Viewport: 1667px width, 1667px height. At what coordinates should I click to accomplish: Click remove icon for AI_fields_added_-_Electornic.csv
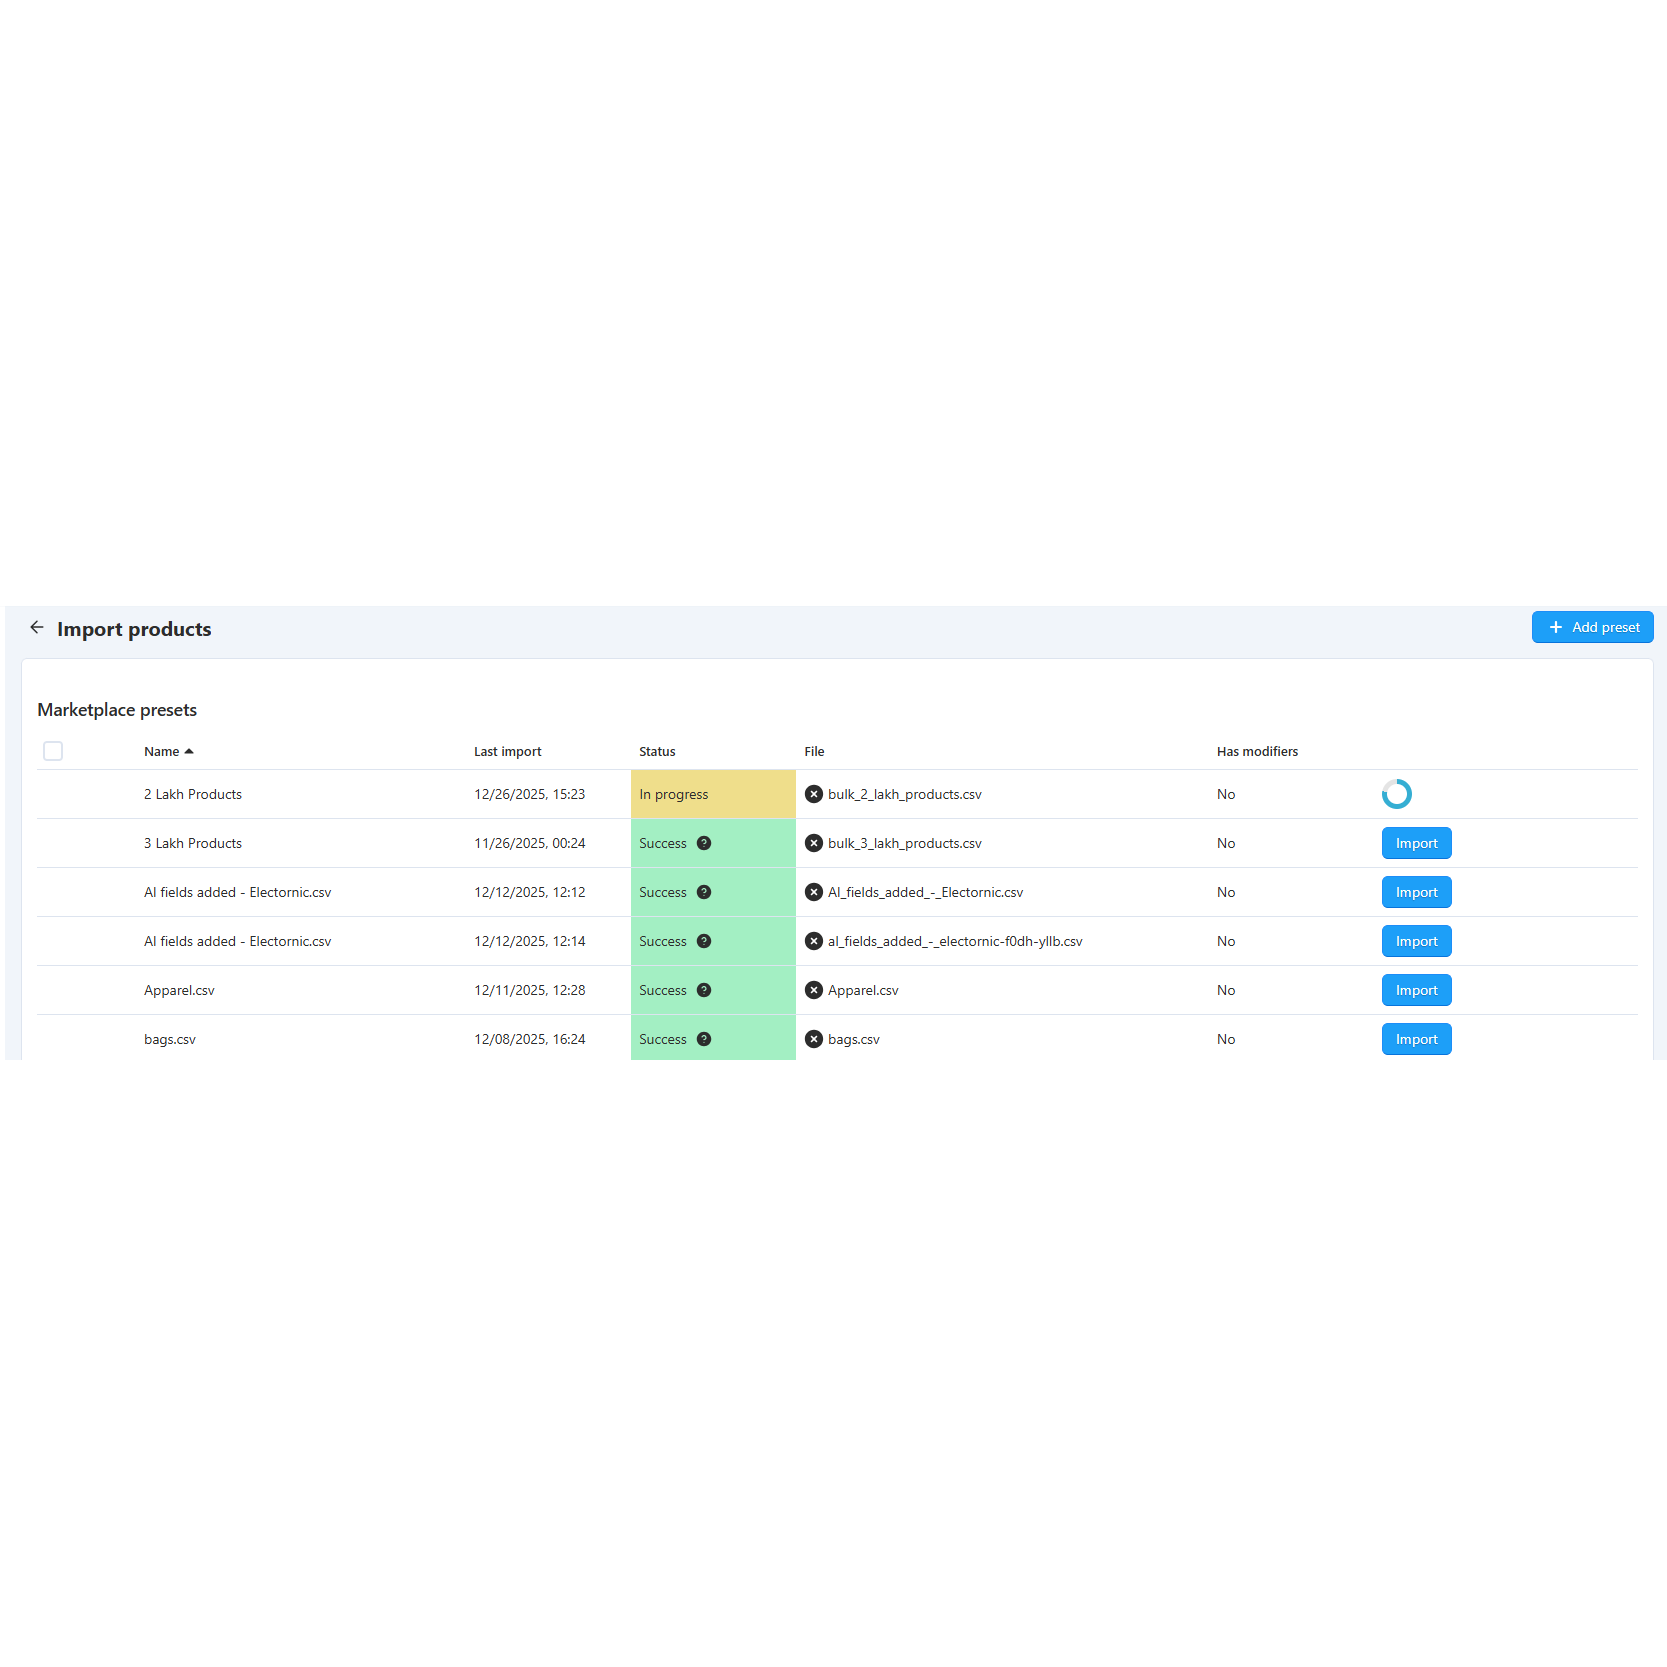coord(814,892)
